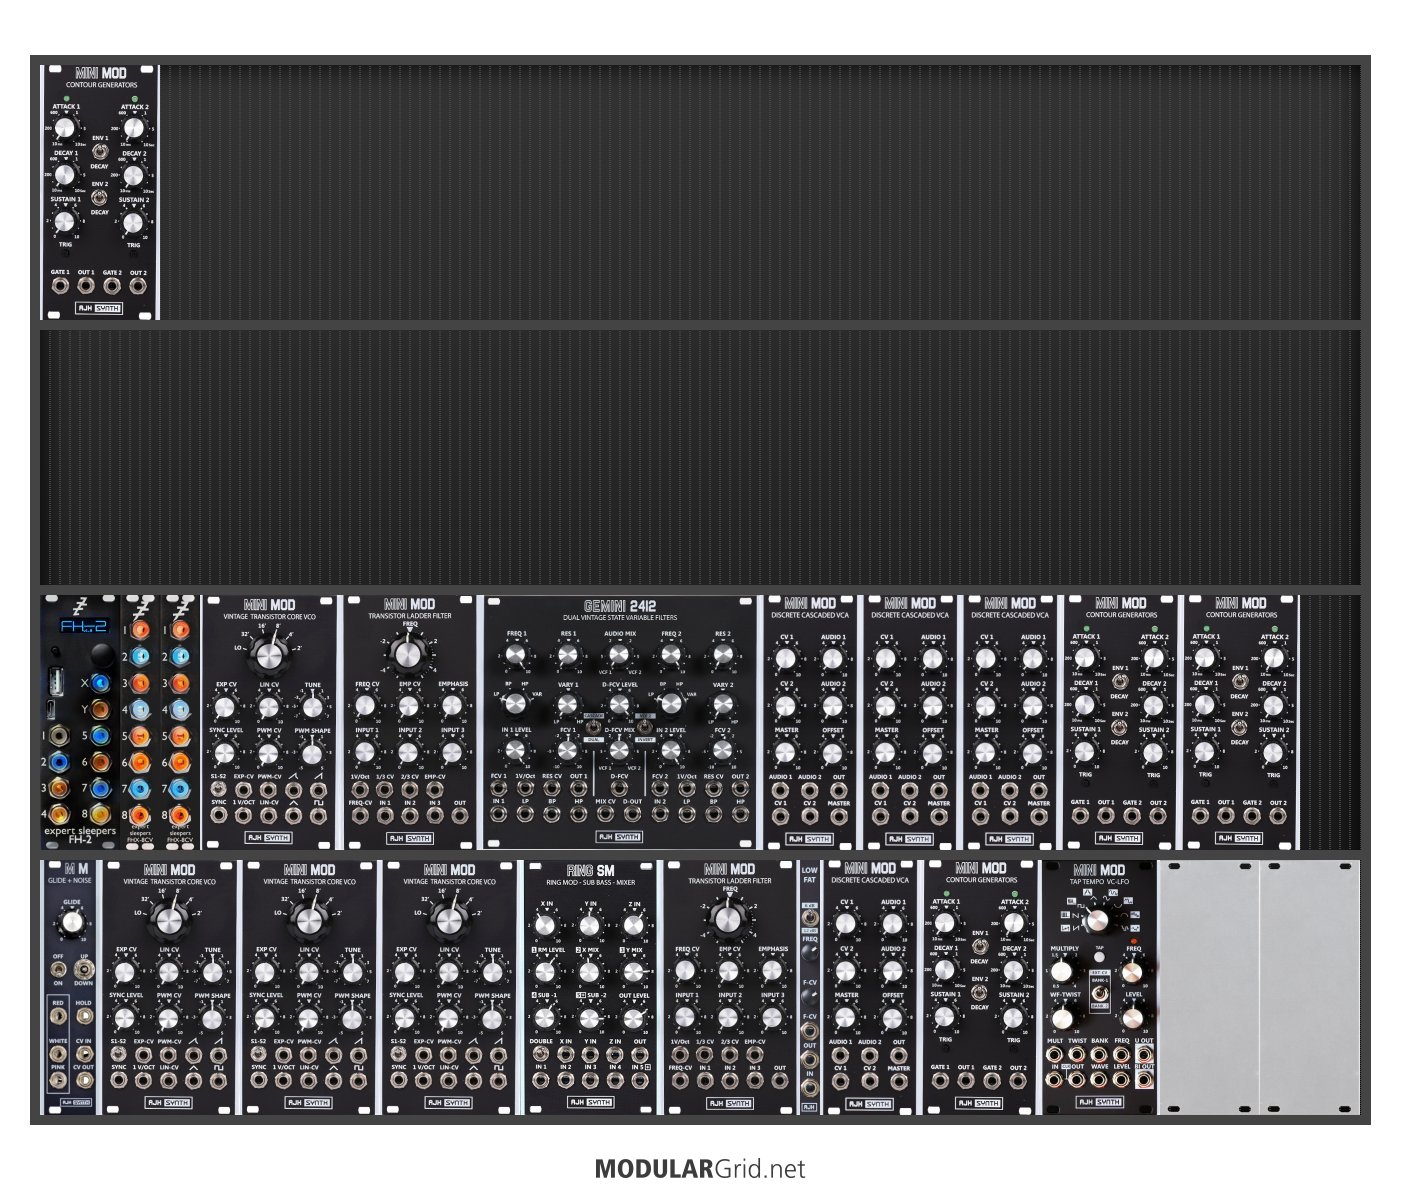Click the OUT 2 jack on Gemini 2412
The width and height of the screenshot is (1401, 1190).
click(740, 788)
